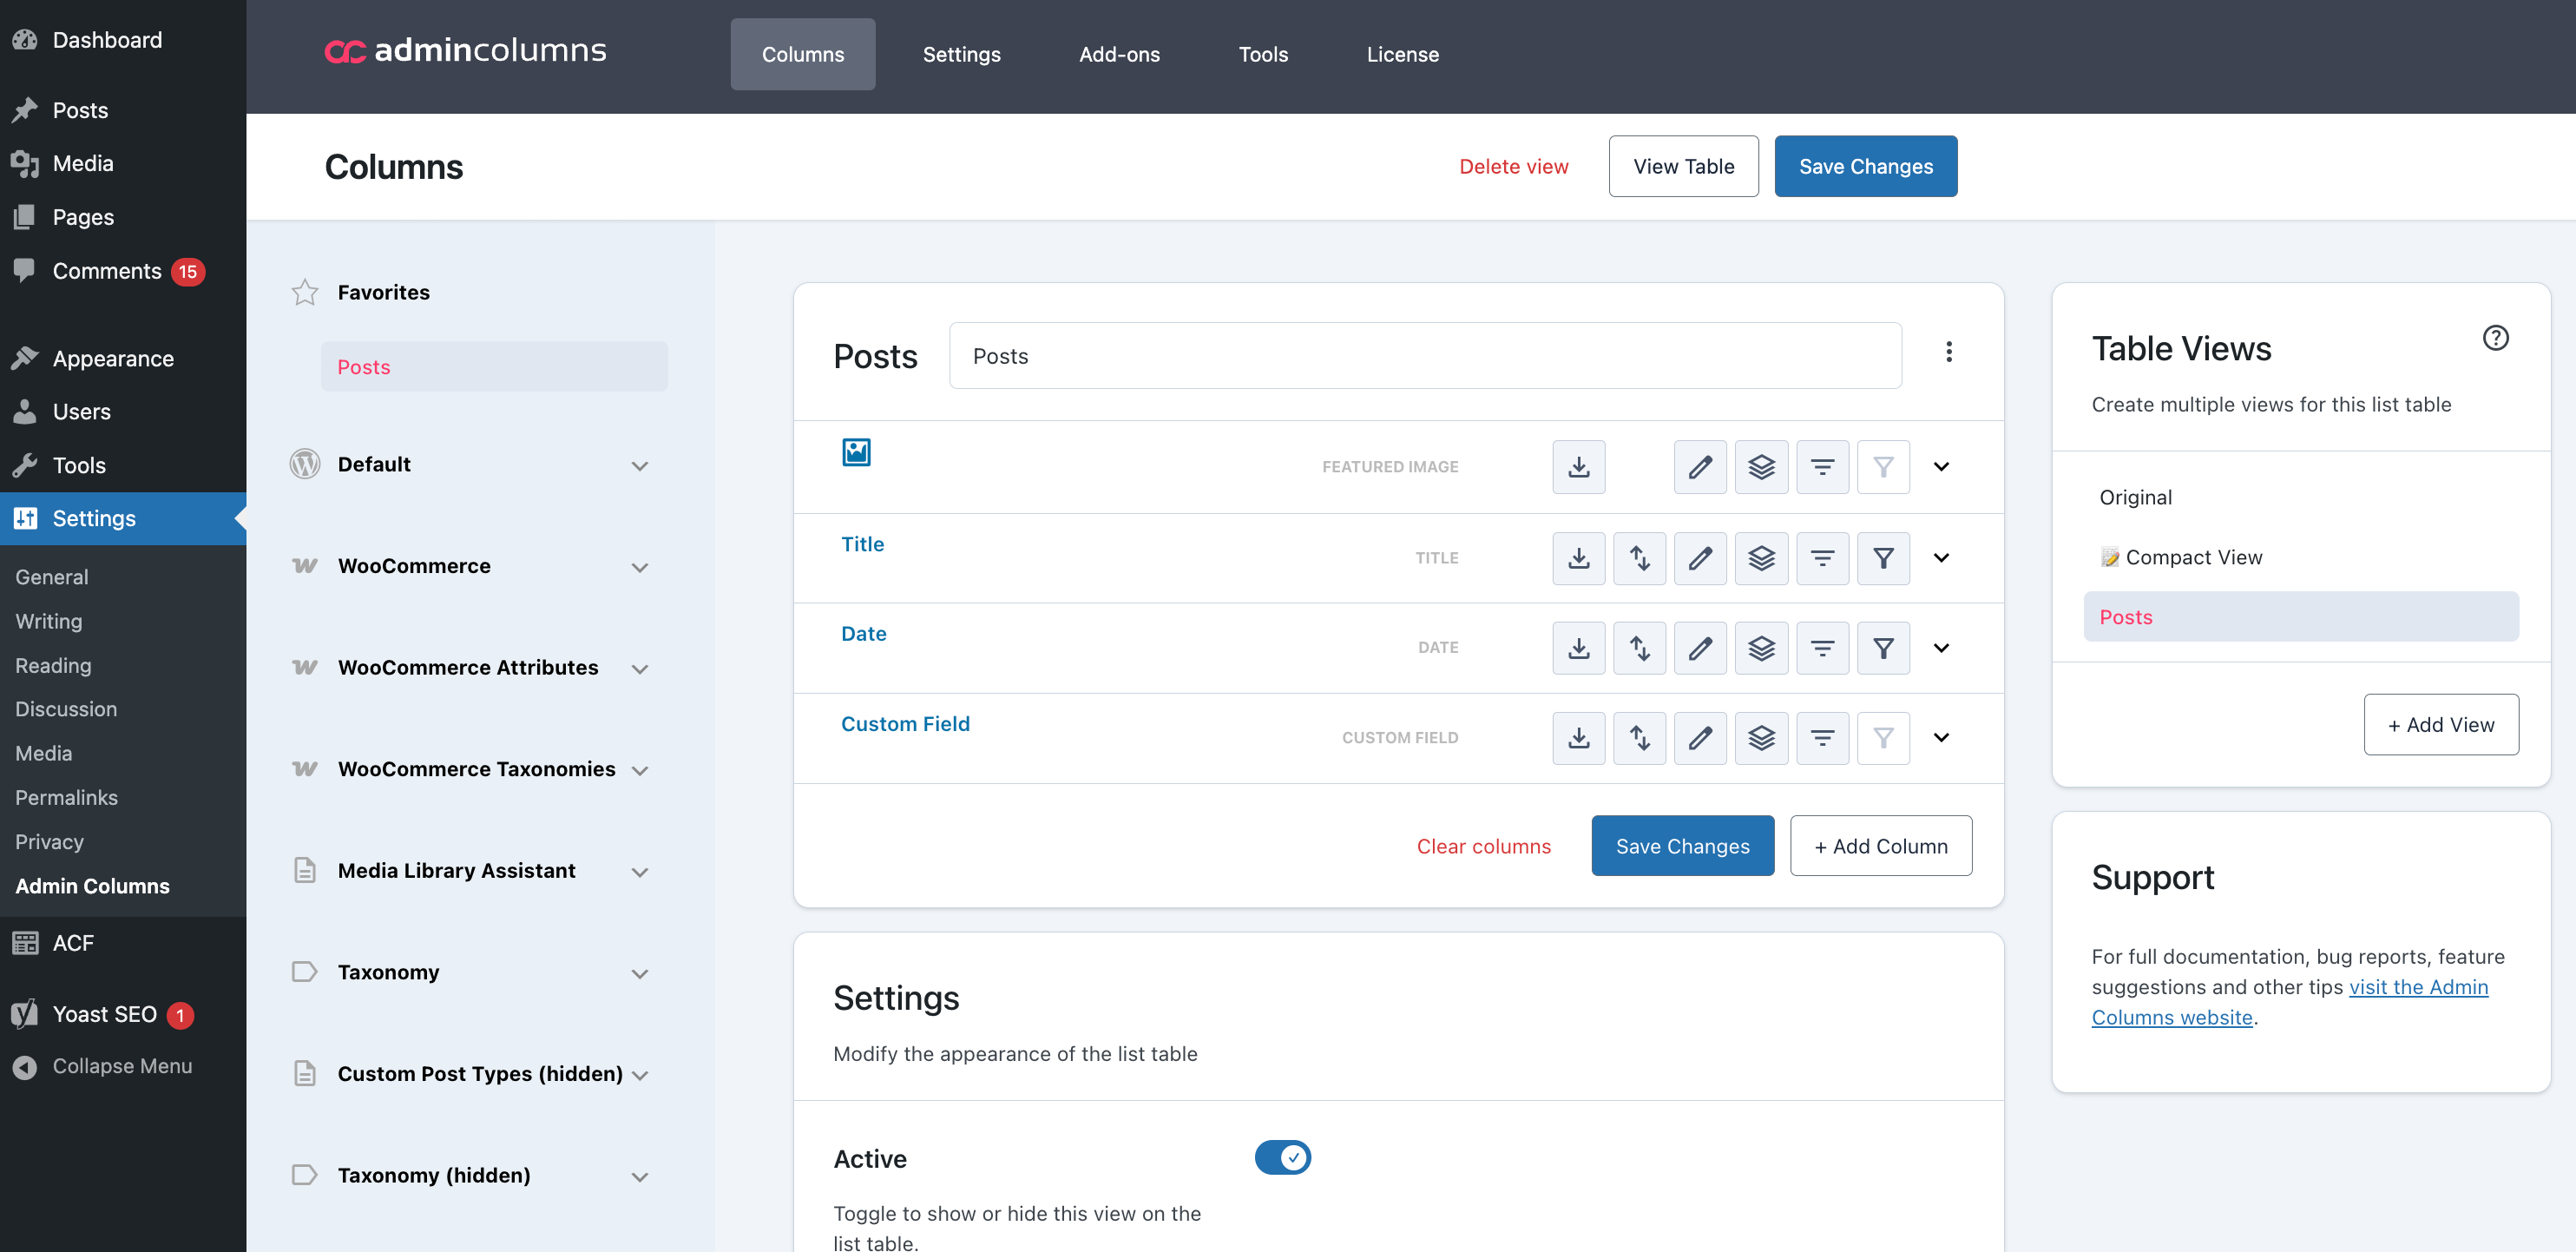Click the Posts view name input field
This screenshot has width=2576, height=1252.
point(1424,356)
